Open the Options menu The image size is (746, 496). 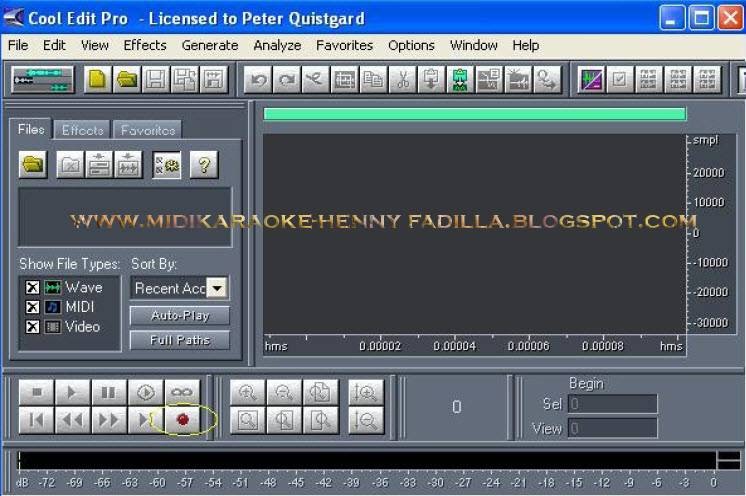pos(412,45)
